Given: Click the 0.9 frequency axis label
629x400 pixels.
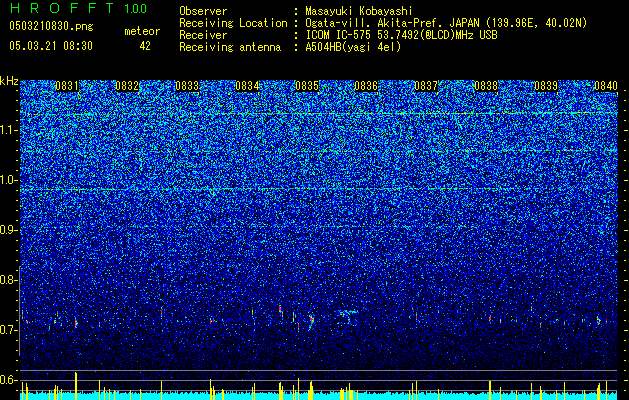Looking at the screenshot, I should coord(8,230).
